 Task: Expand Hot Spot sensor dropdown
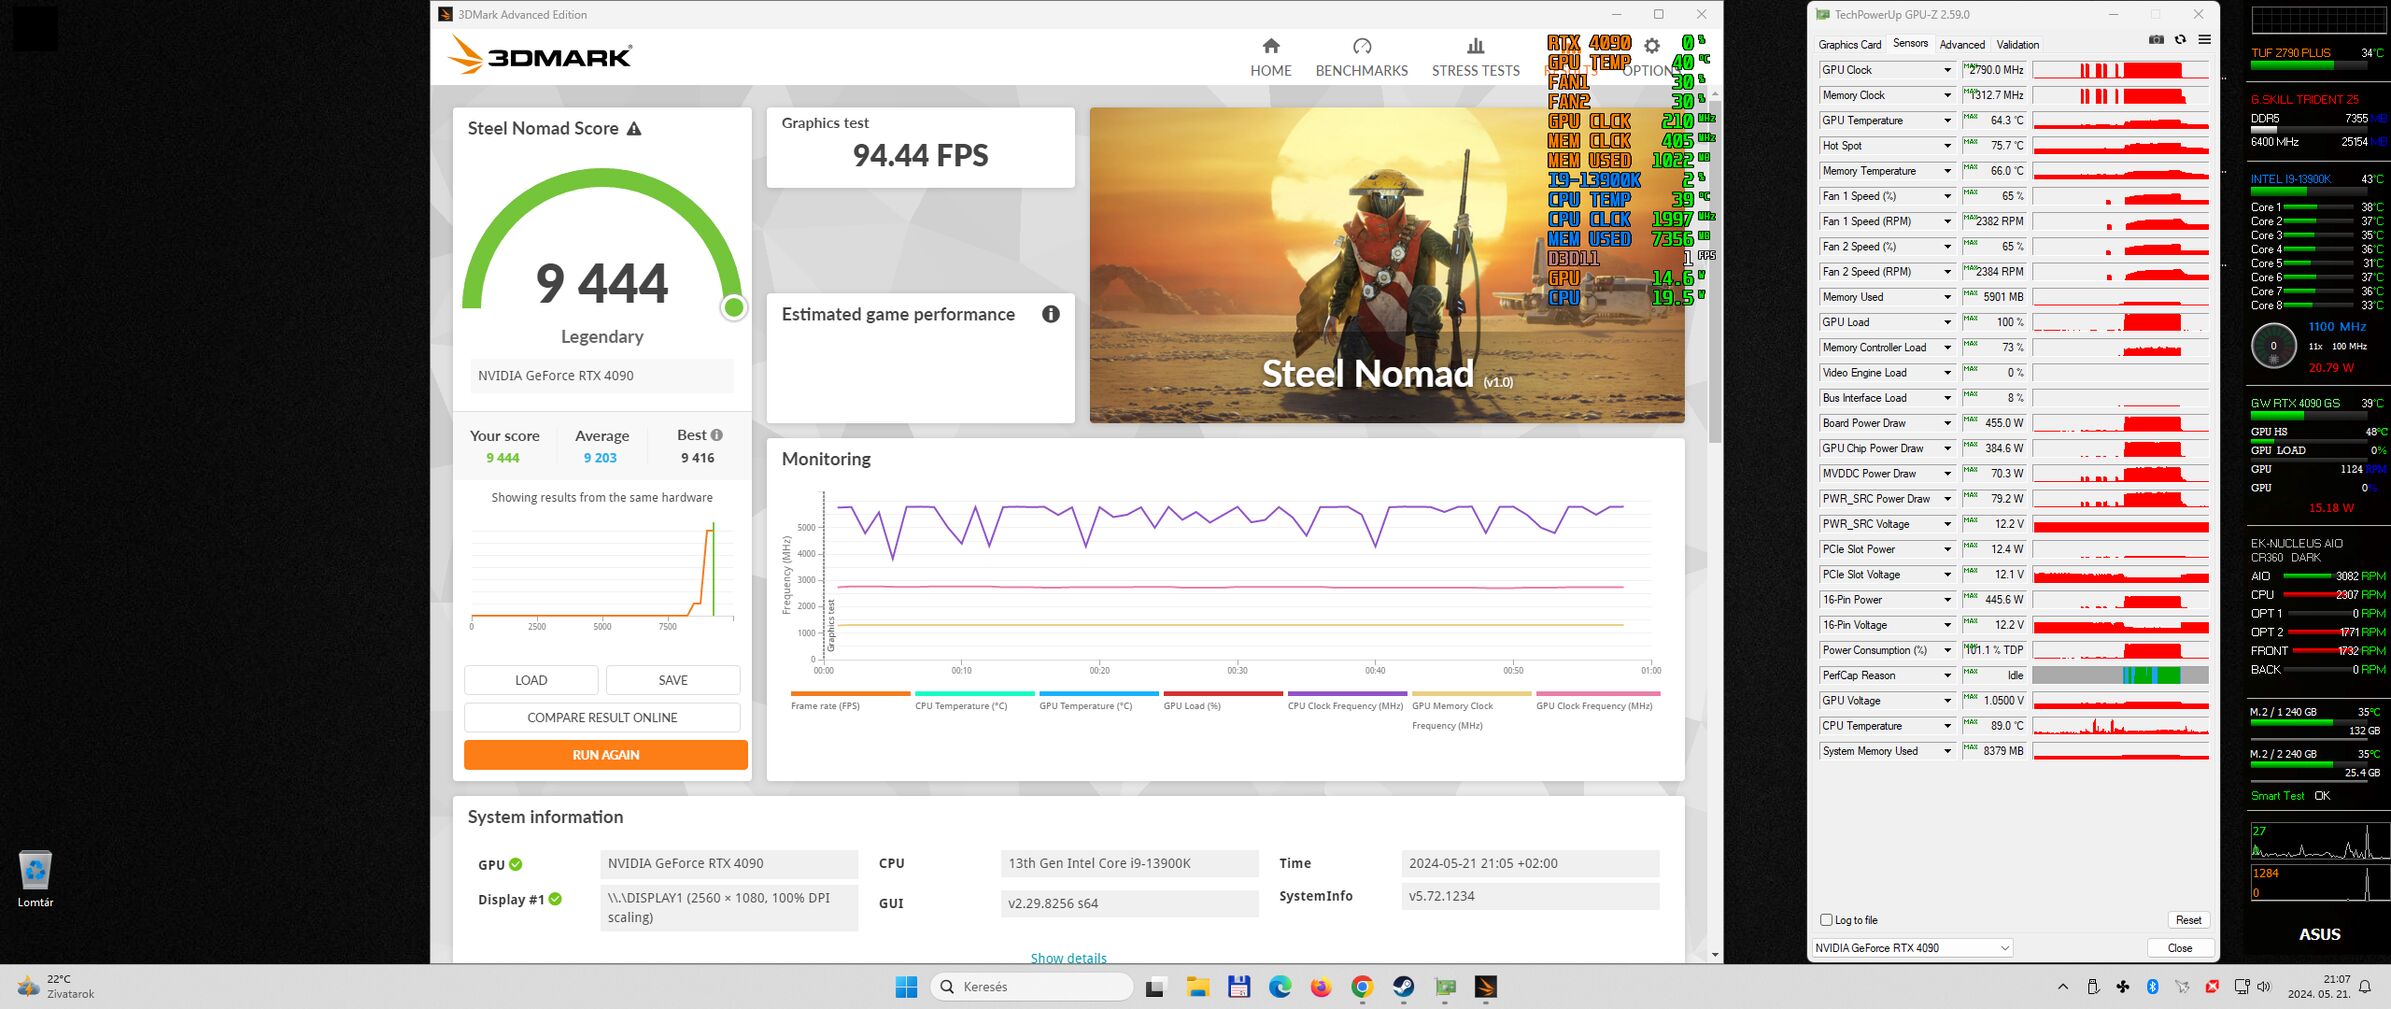(1946, 146)
